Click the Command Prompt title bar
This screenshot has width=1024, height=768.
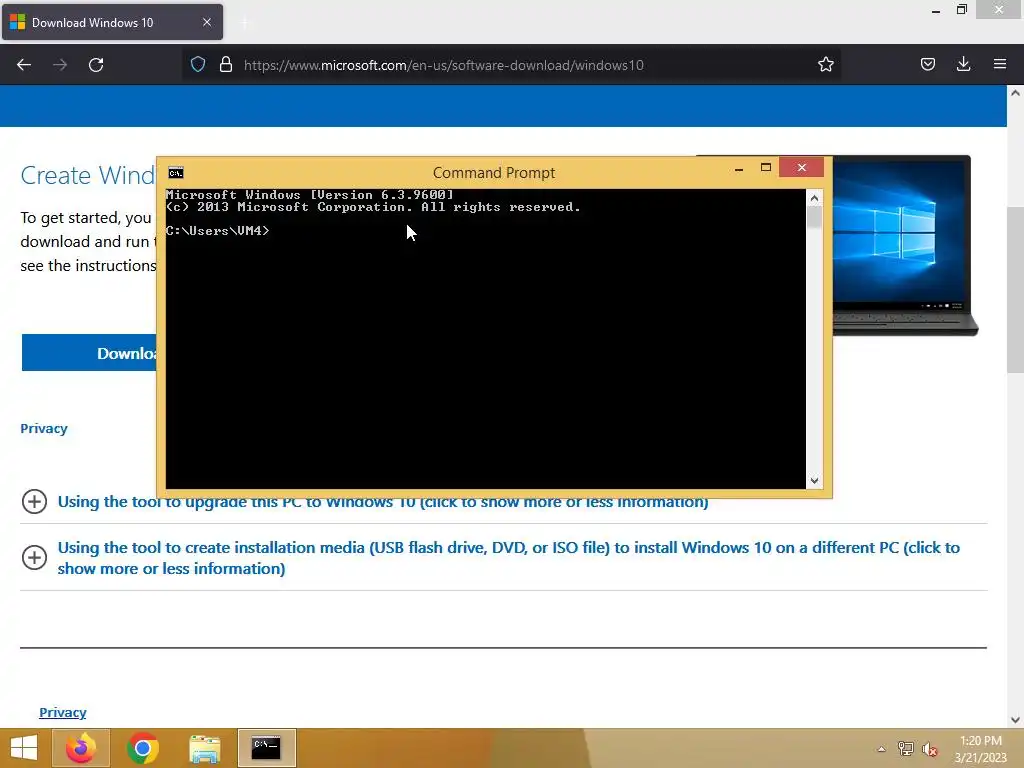494,172
